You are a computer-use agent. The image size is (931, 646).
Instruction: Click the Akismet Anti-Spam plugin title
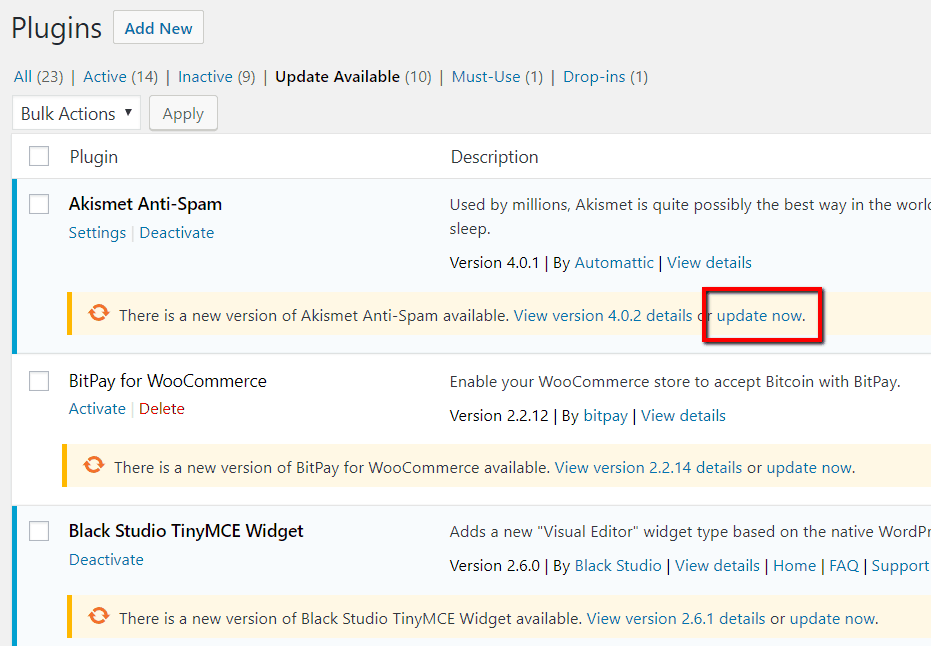click(x=145, y=204)
